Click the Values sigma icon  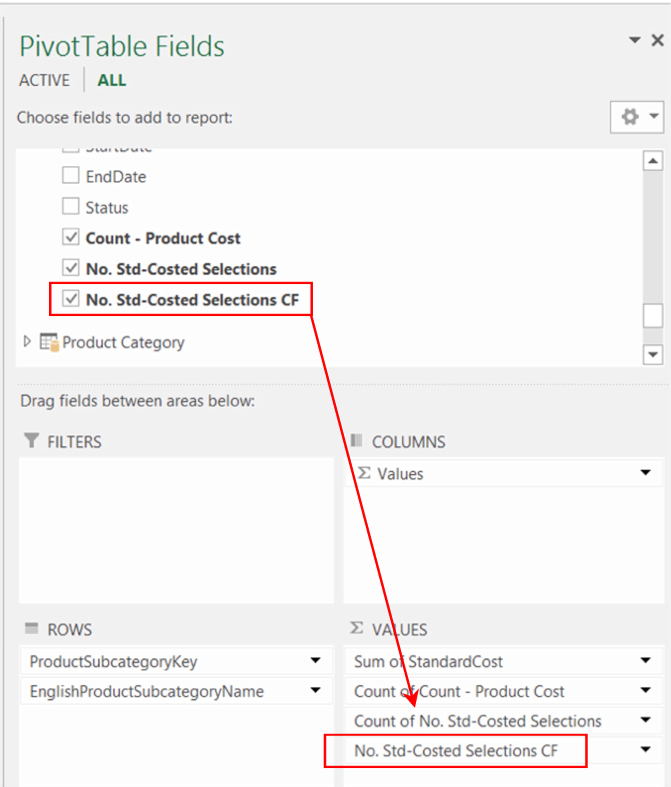(x=357, y=629)
